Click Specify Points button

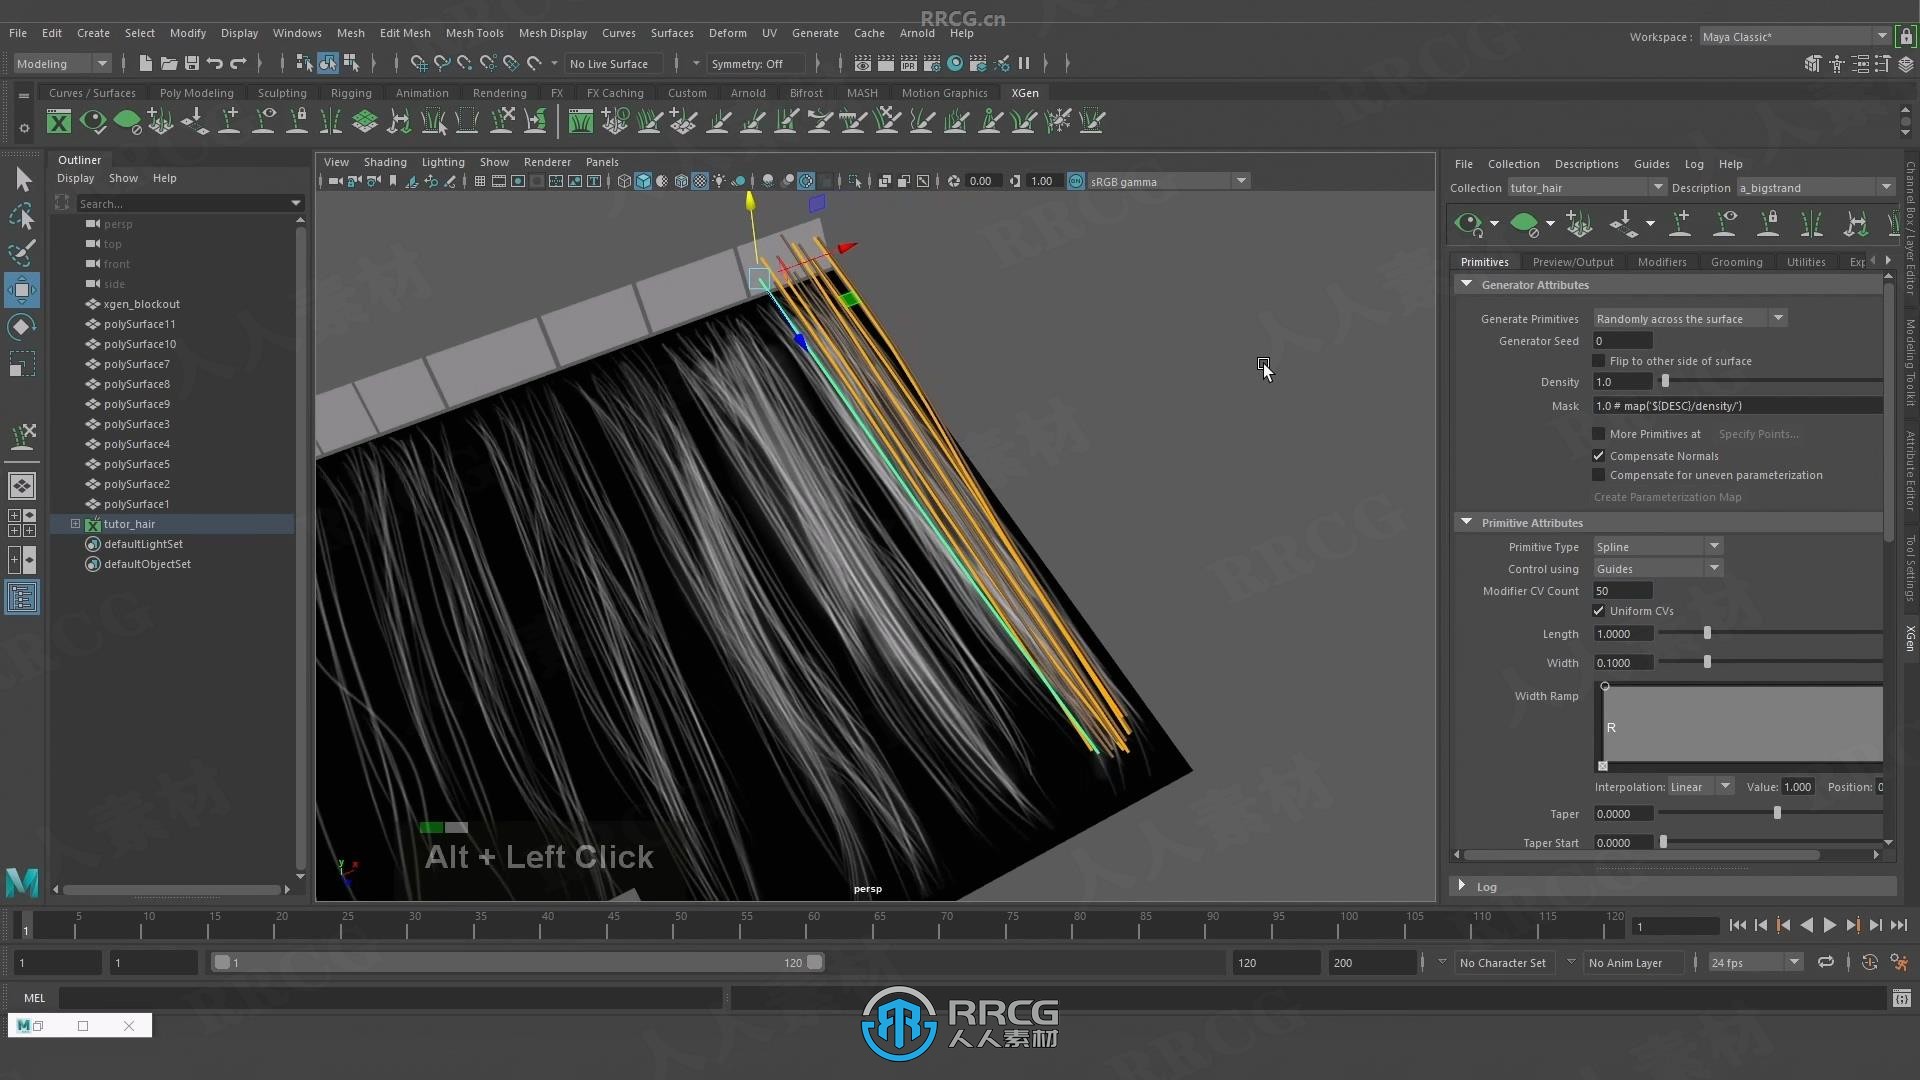click(1760, 434)
